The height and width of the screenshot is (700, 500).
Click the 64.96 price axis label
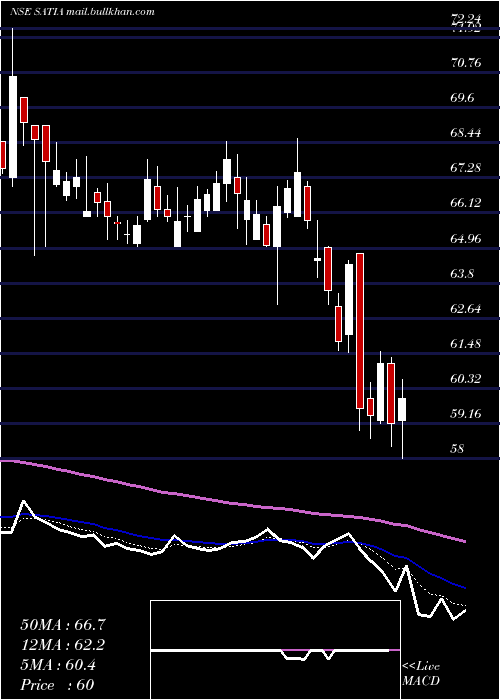pyautogui.click(x=466, y=238)
